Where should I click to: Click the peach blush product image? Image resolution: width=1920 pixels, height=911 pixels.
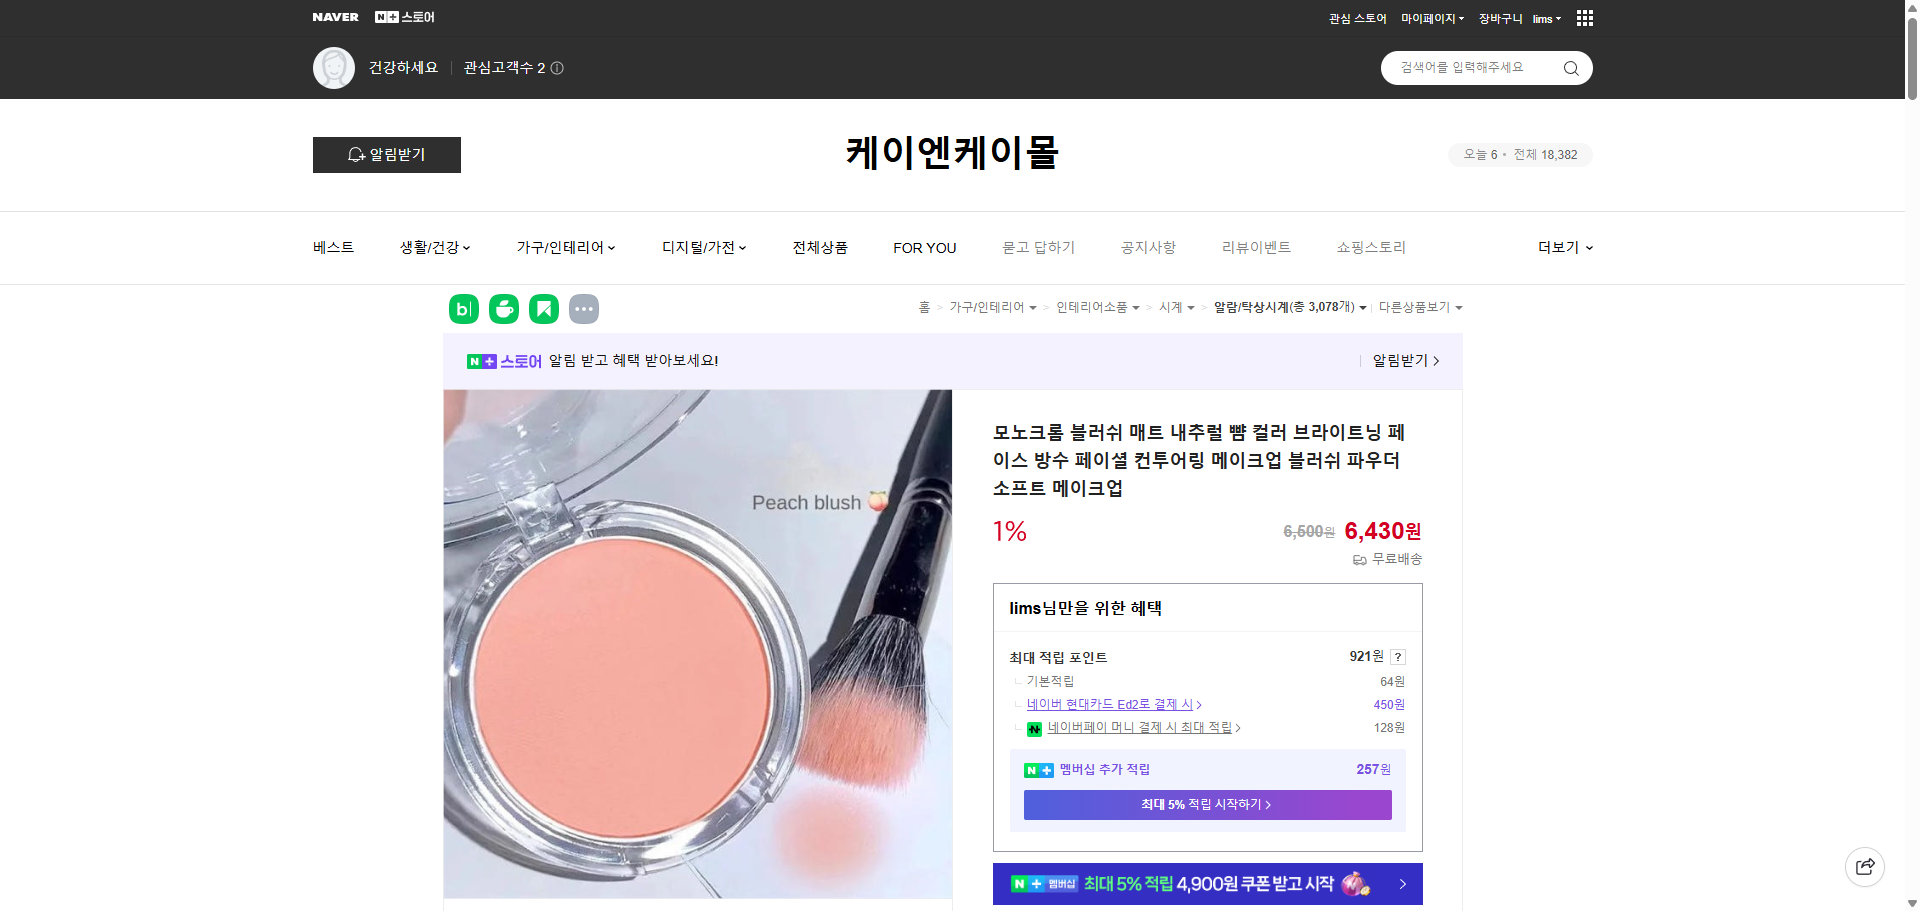pyautogui.click(x=697, y=643)
